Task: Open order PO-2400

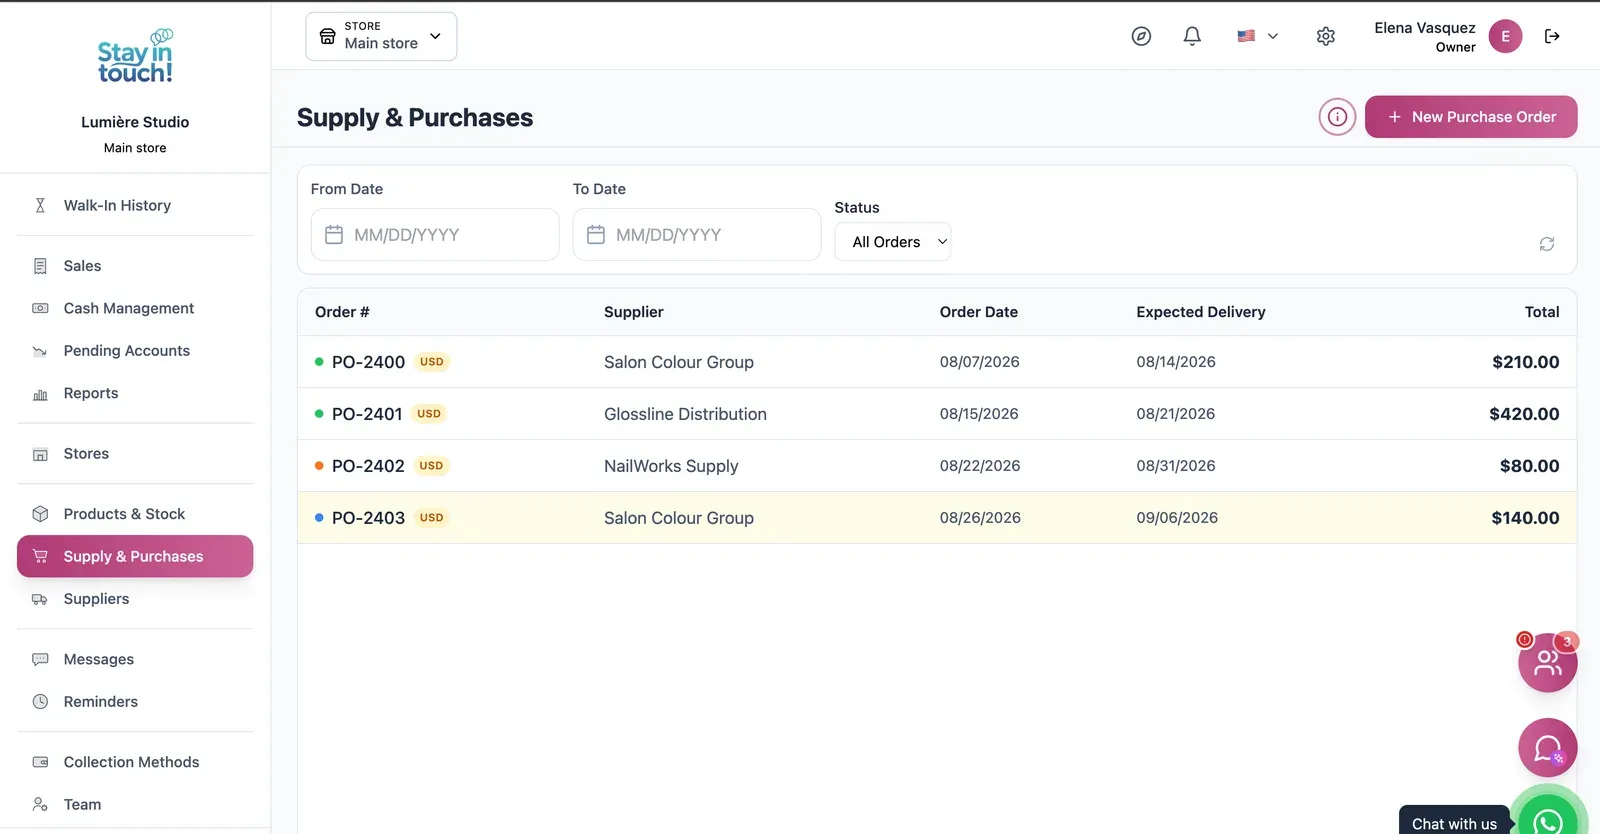Action: (937, 362)
